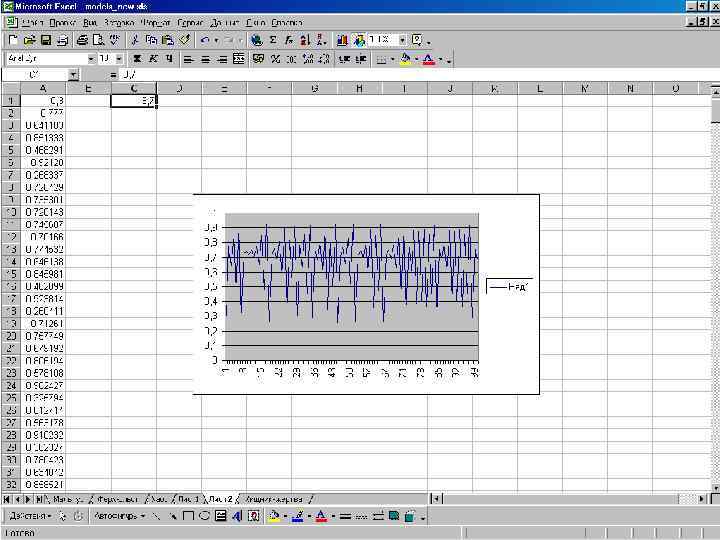This screenshot has height=540, width=720.
Task: Open the Name Box dropdown arrow
Action: pyautogui.click(x=73, y=75)
